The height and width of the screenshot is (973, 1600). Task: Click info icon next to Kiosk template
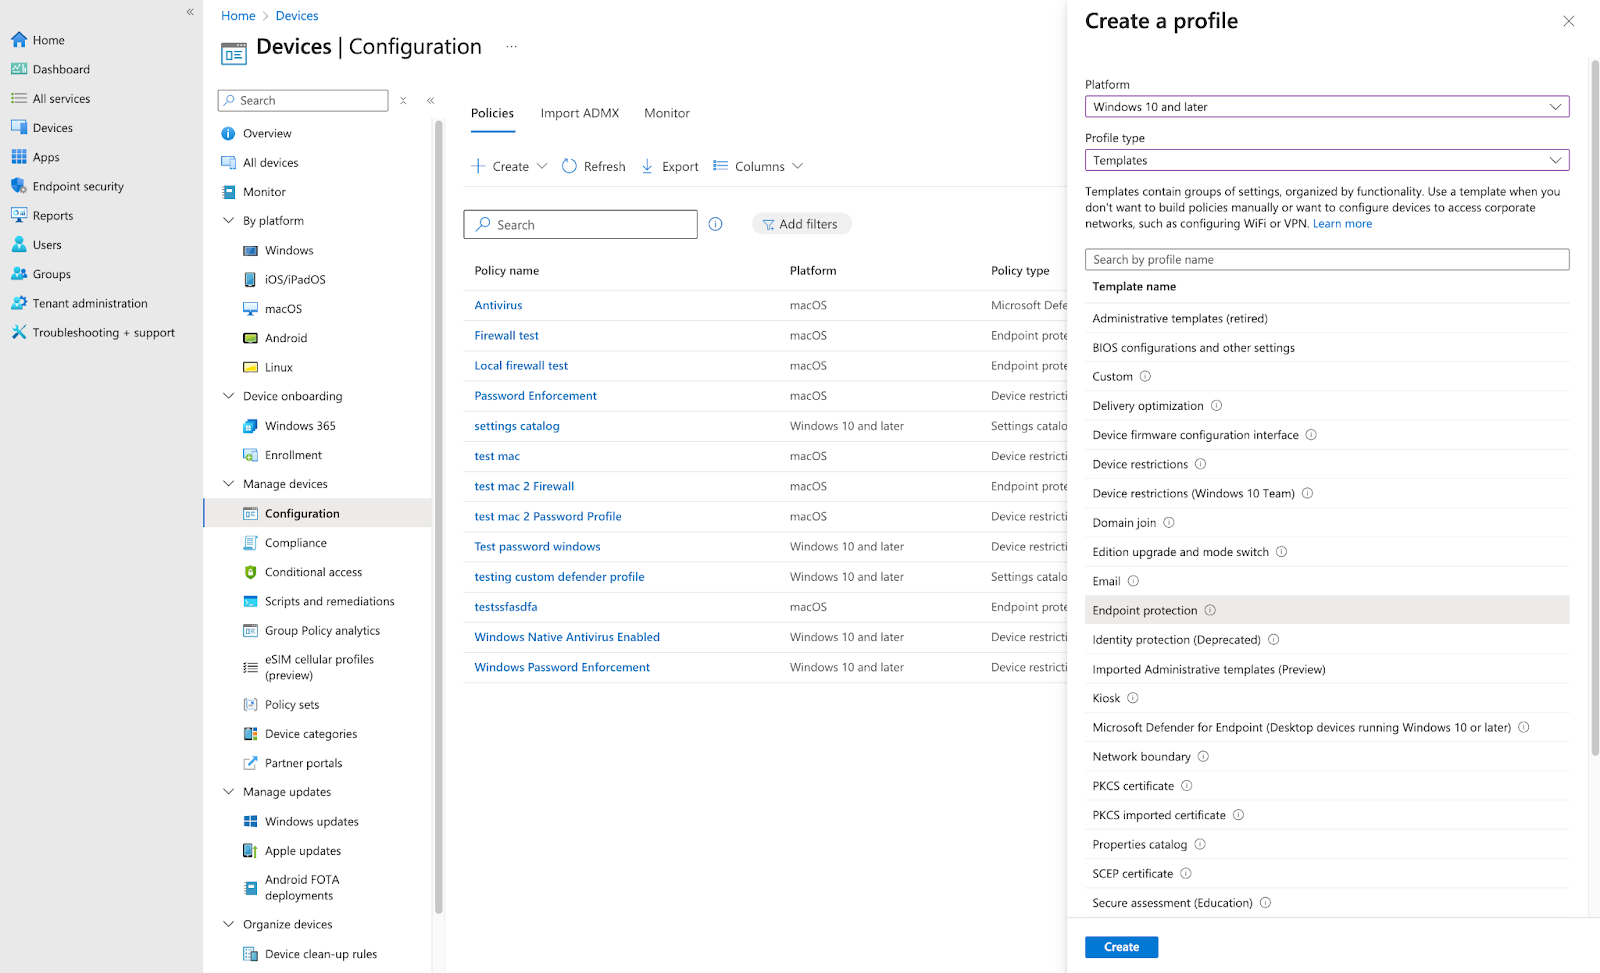tap(1133, 698)
